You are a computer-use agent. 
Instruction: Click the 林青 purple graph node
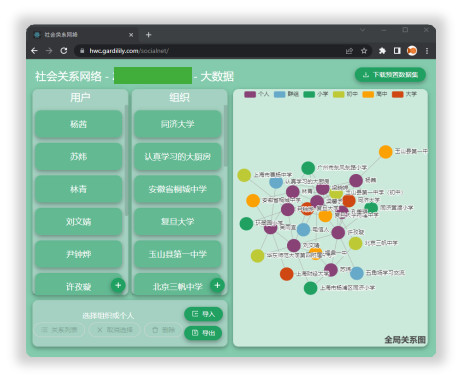[x=293, y=192]
